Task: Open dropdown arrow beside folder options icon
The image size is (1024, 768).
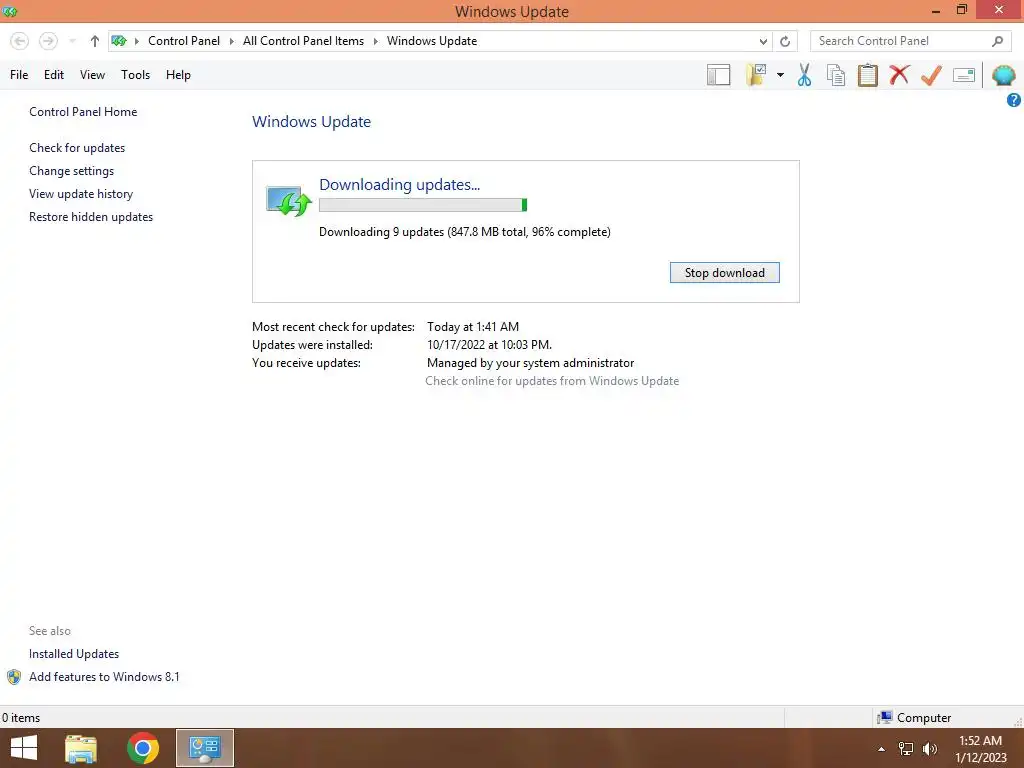Action: click(780, 75)
